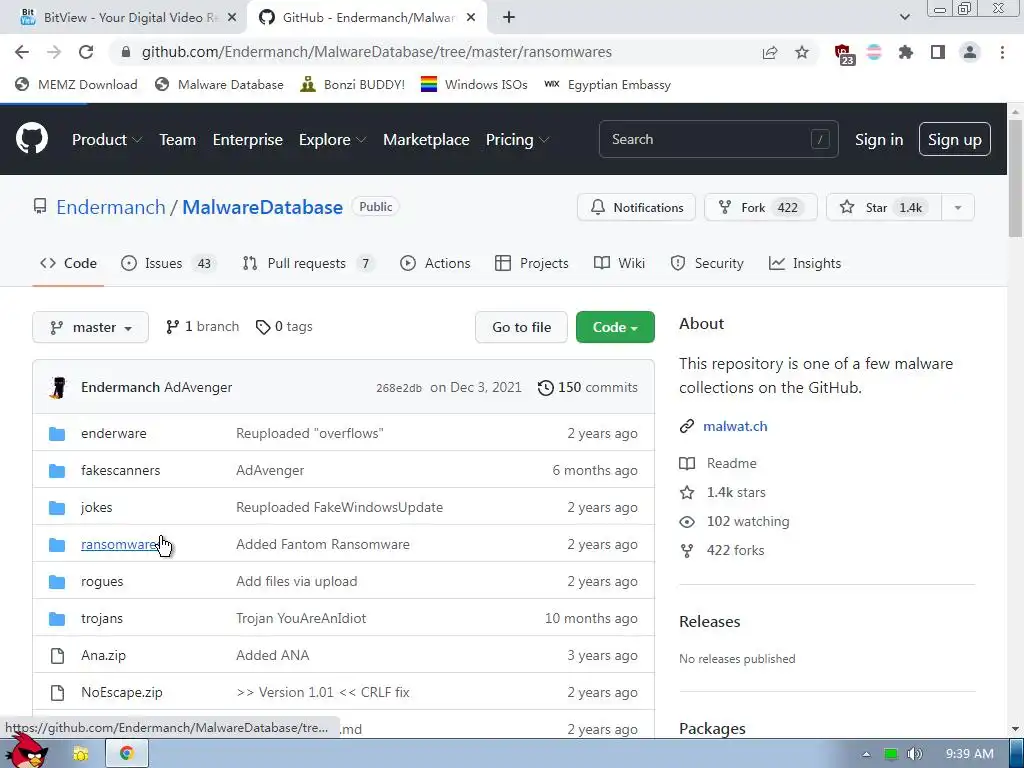
Task: Bookmark this page with the star icon
Action: tap(802, 52)
